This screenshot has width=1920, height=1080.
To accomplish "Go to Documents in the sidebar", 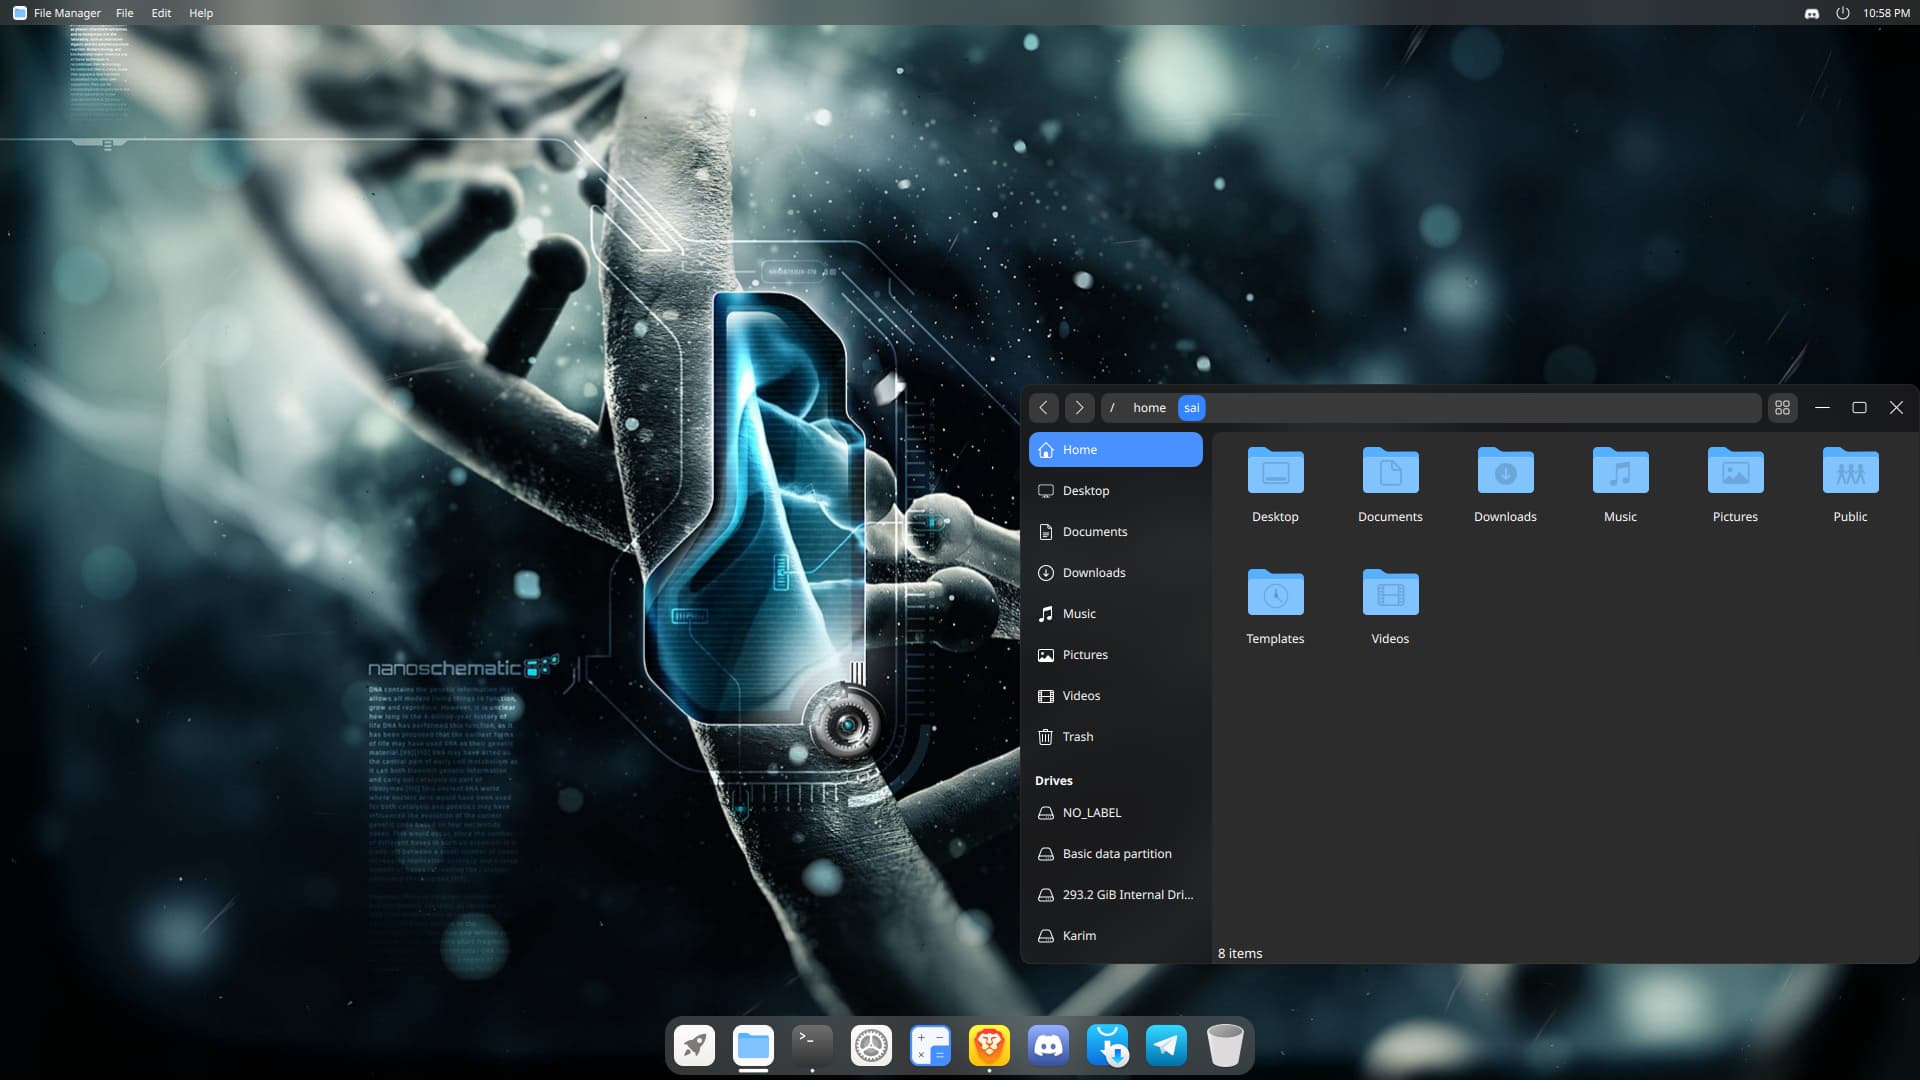I will click(x=1115, y=532).
